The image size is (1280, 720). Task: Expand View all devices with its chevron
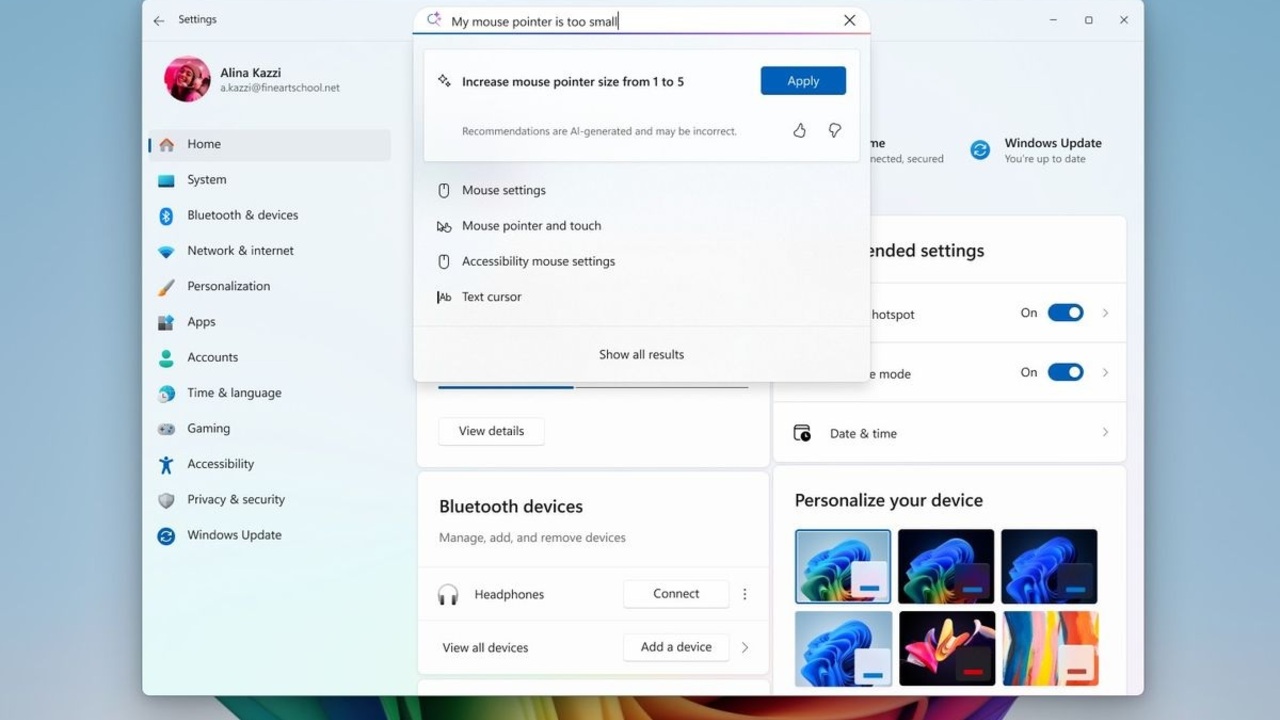[745, 647]
